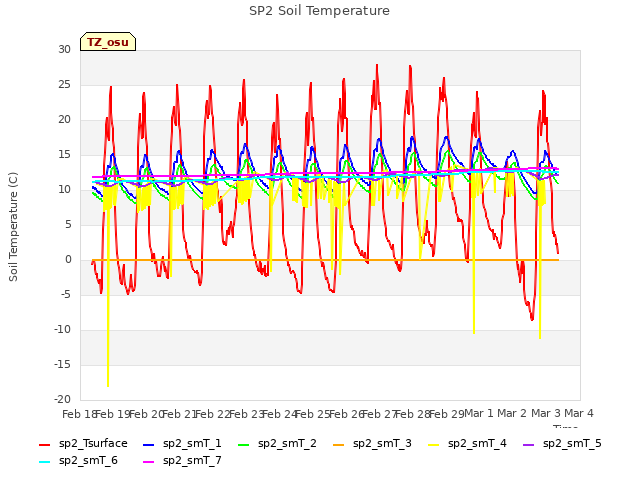Click the Mar 3 x-axis tick label
640x480 pixels.
coord(546,413)
